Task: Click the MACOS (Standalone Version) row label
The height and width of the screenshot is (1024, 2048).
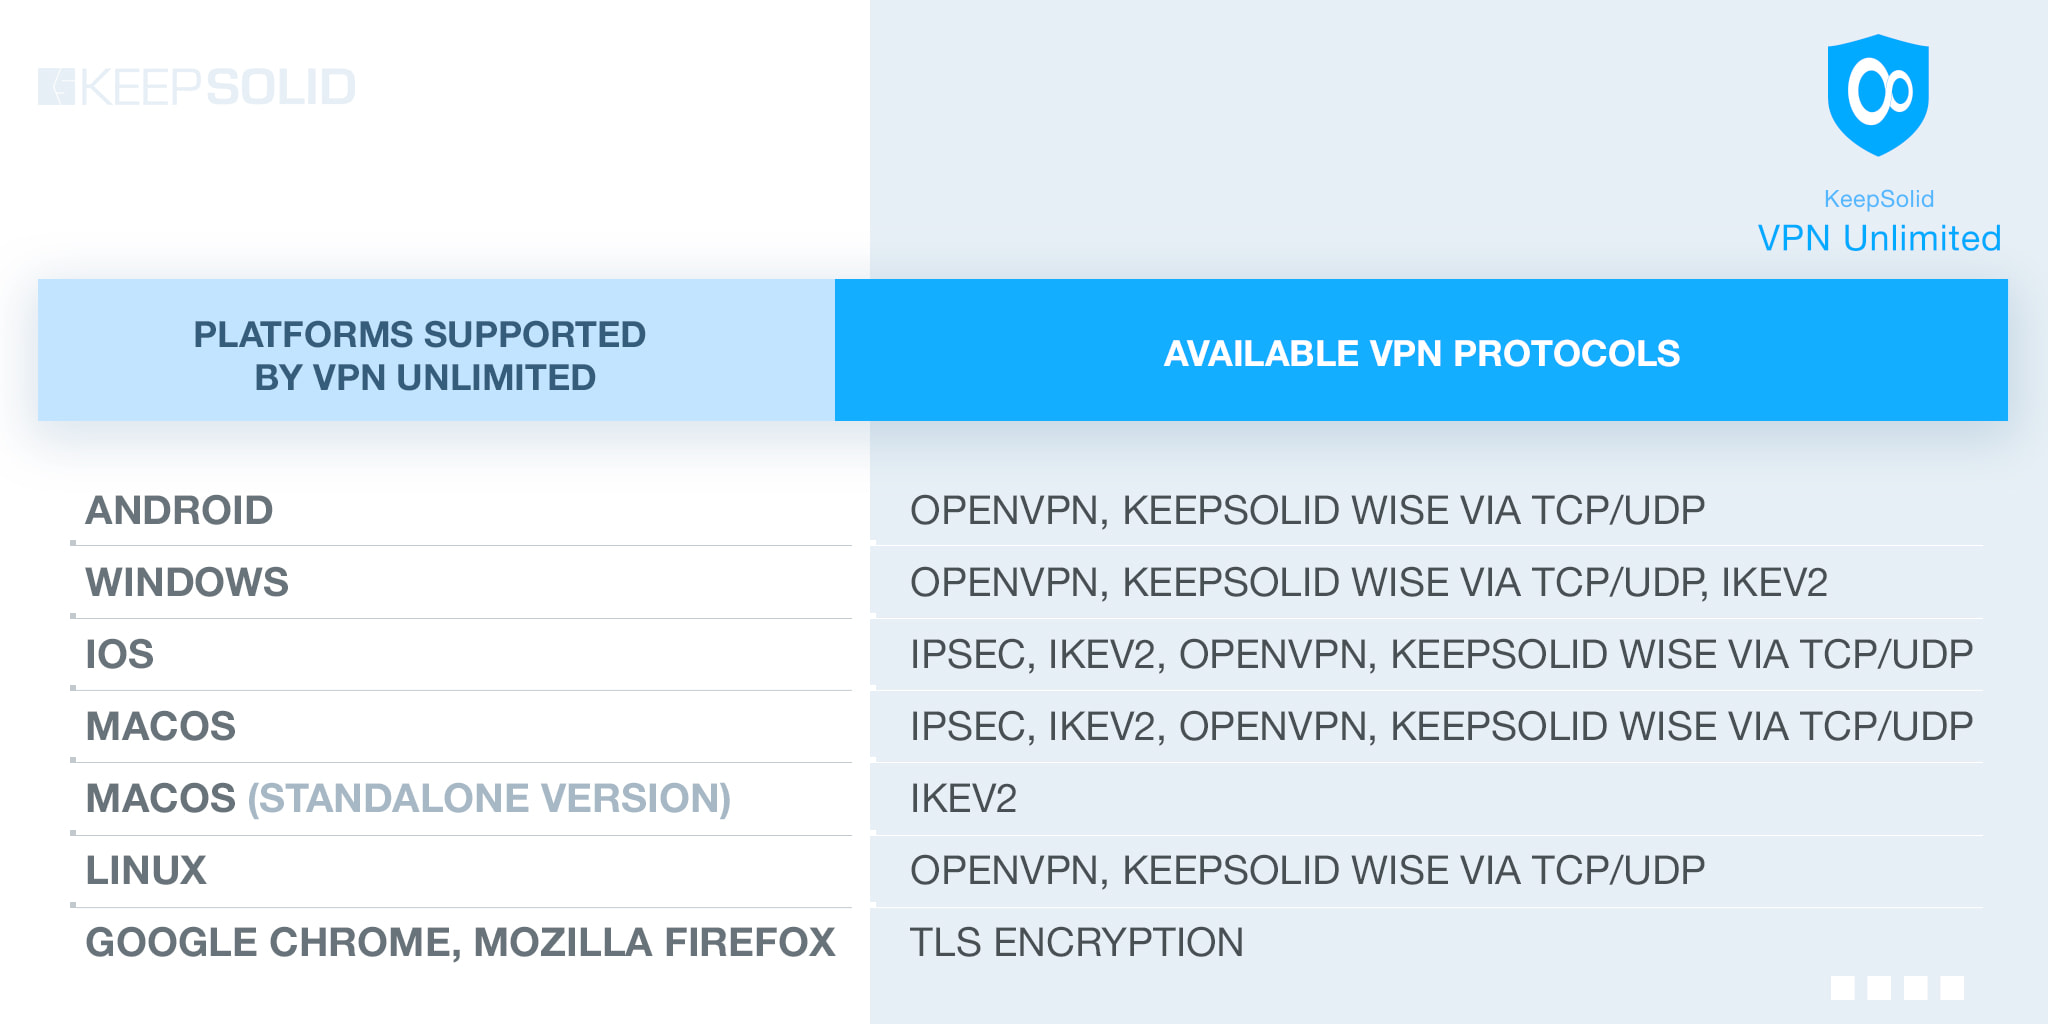Action: tap(408, 799)
